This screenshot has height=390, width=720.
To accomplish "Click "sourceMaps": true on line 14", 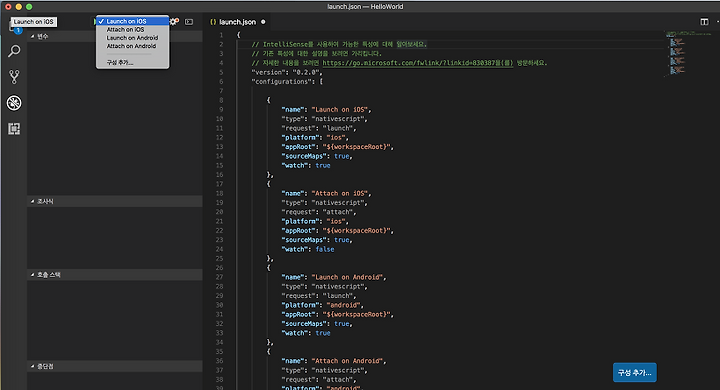I will (317, 156).
